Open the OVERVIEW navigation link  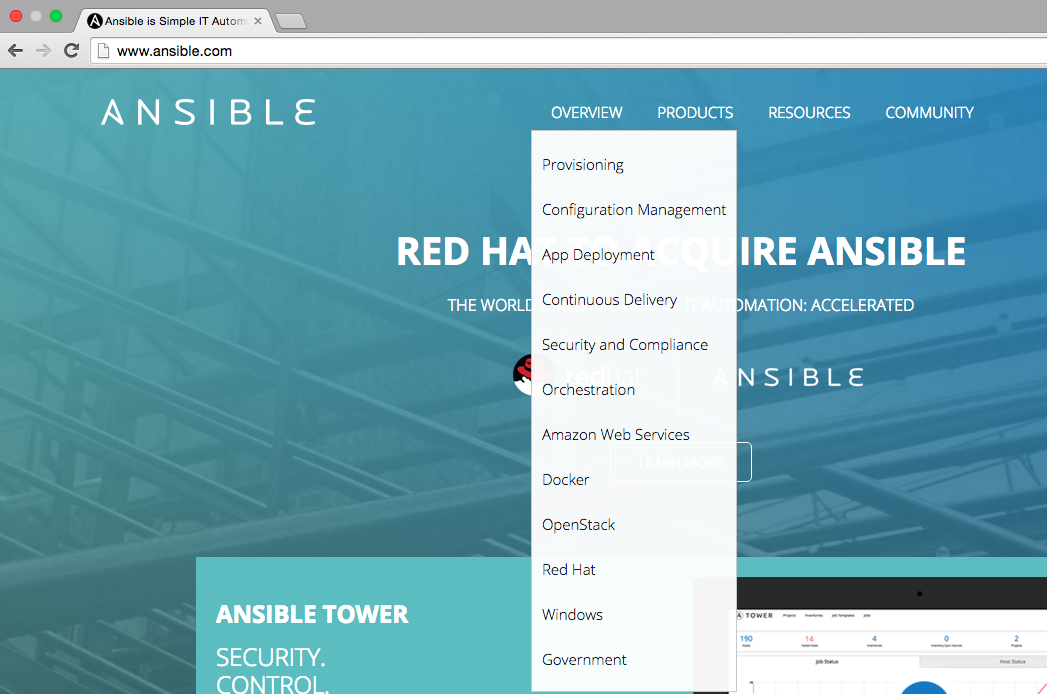pyautogui.click(x=586, y=113)
